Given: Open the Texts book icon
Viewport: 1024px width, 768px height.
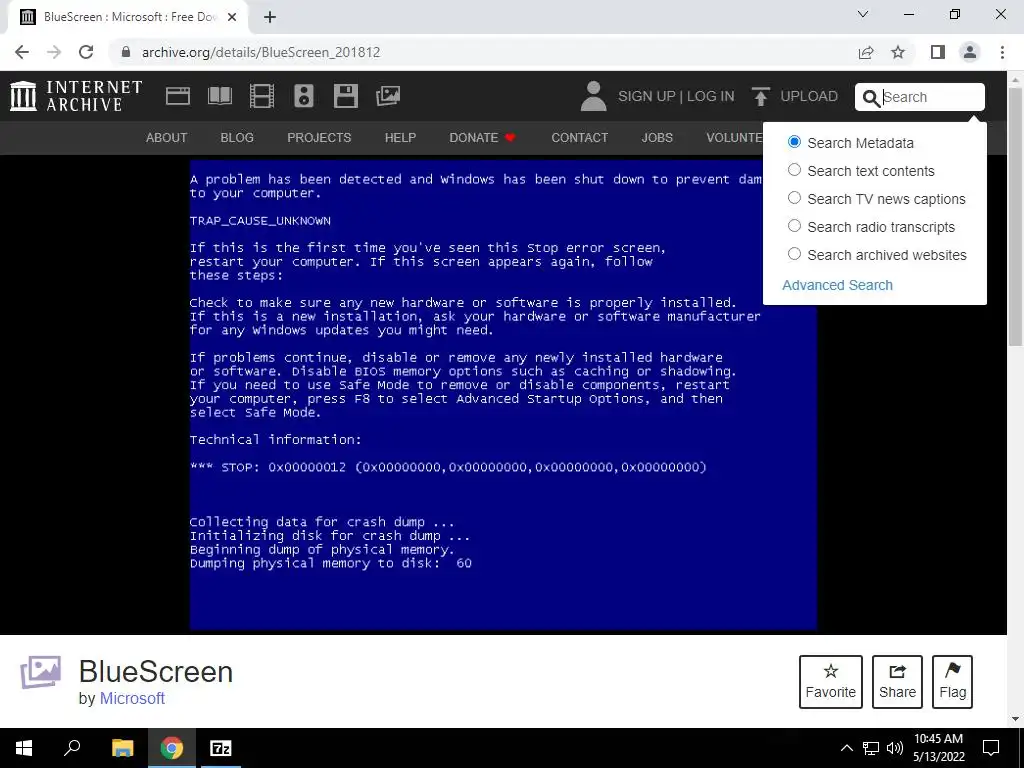Looking at the screenshot, I should pos(220,96).
